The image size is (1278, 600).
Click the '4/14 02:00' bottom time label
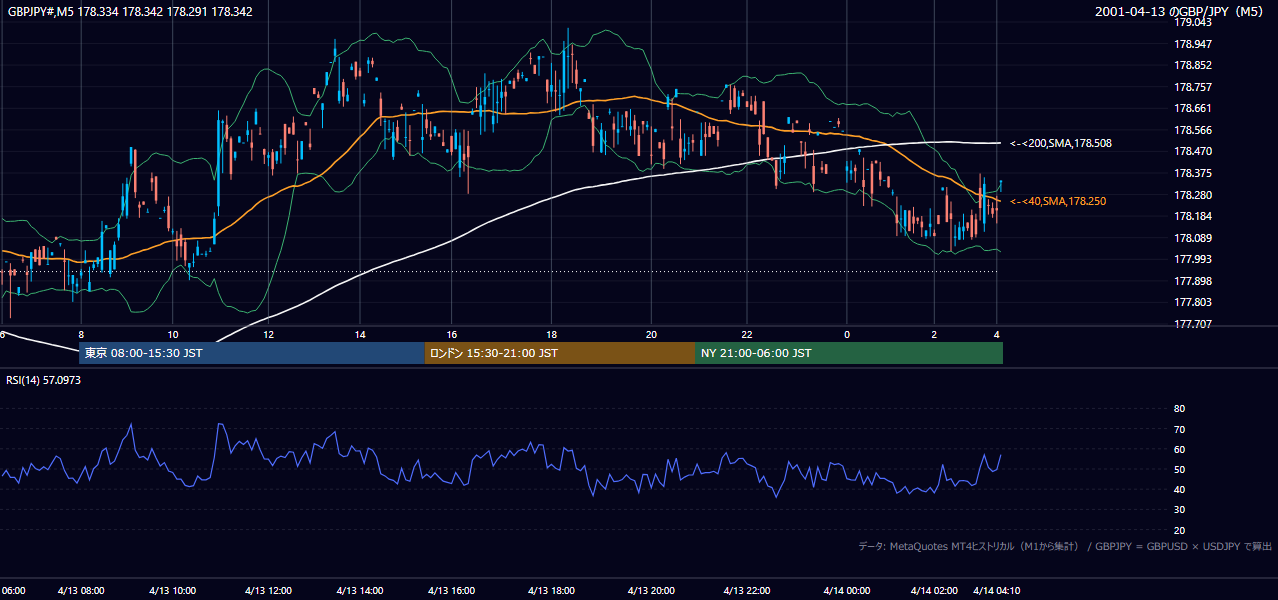[934, 591]
